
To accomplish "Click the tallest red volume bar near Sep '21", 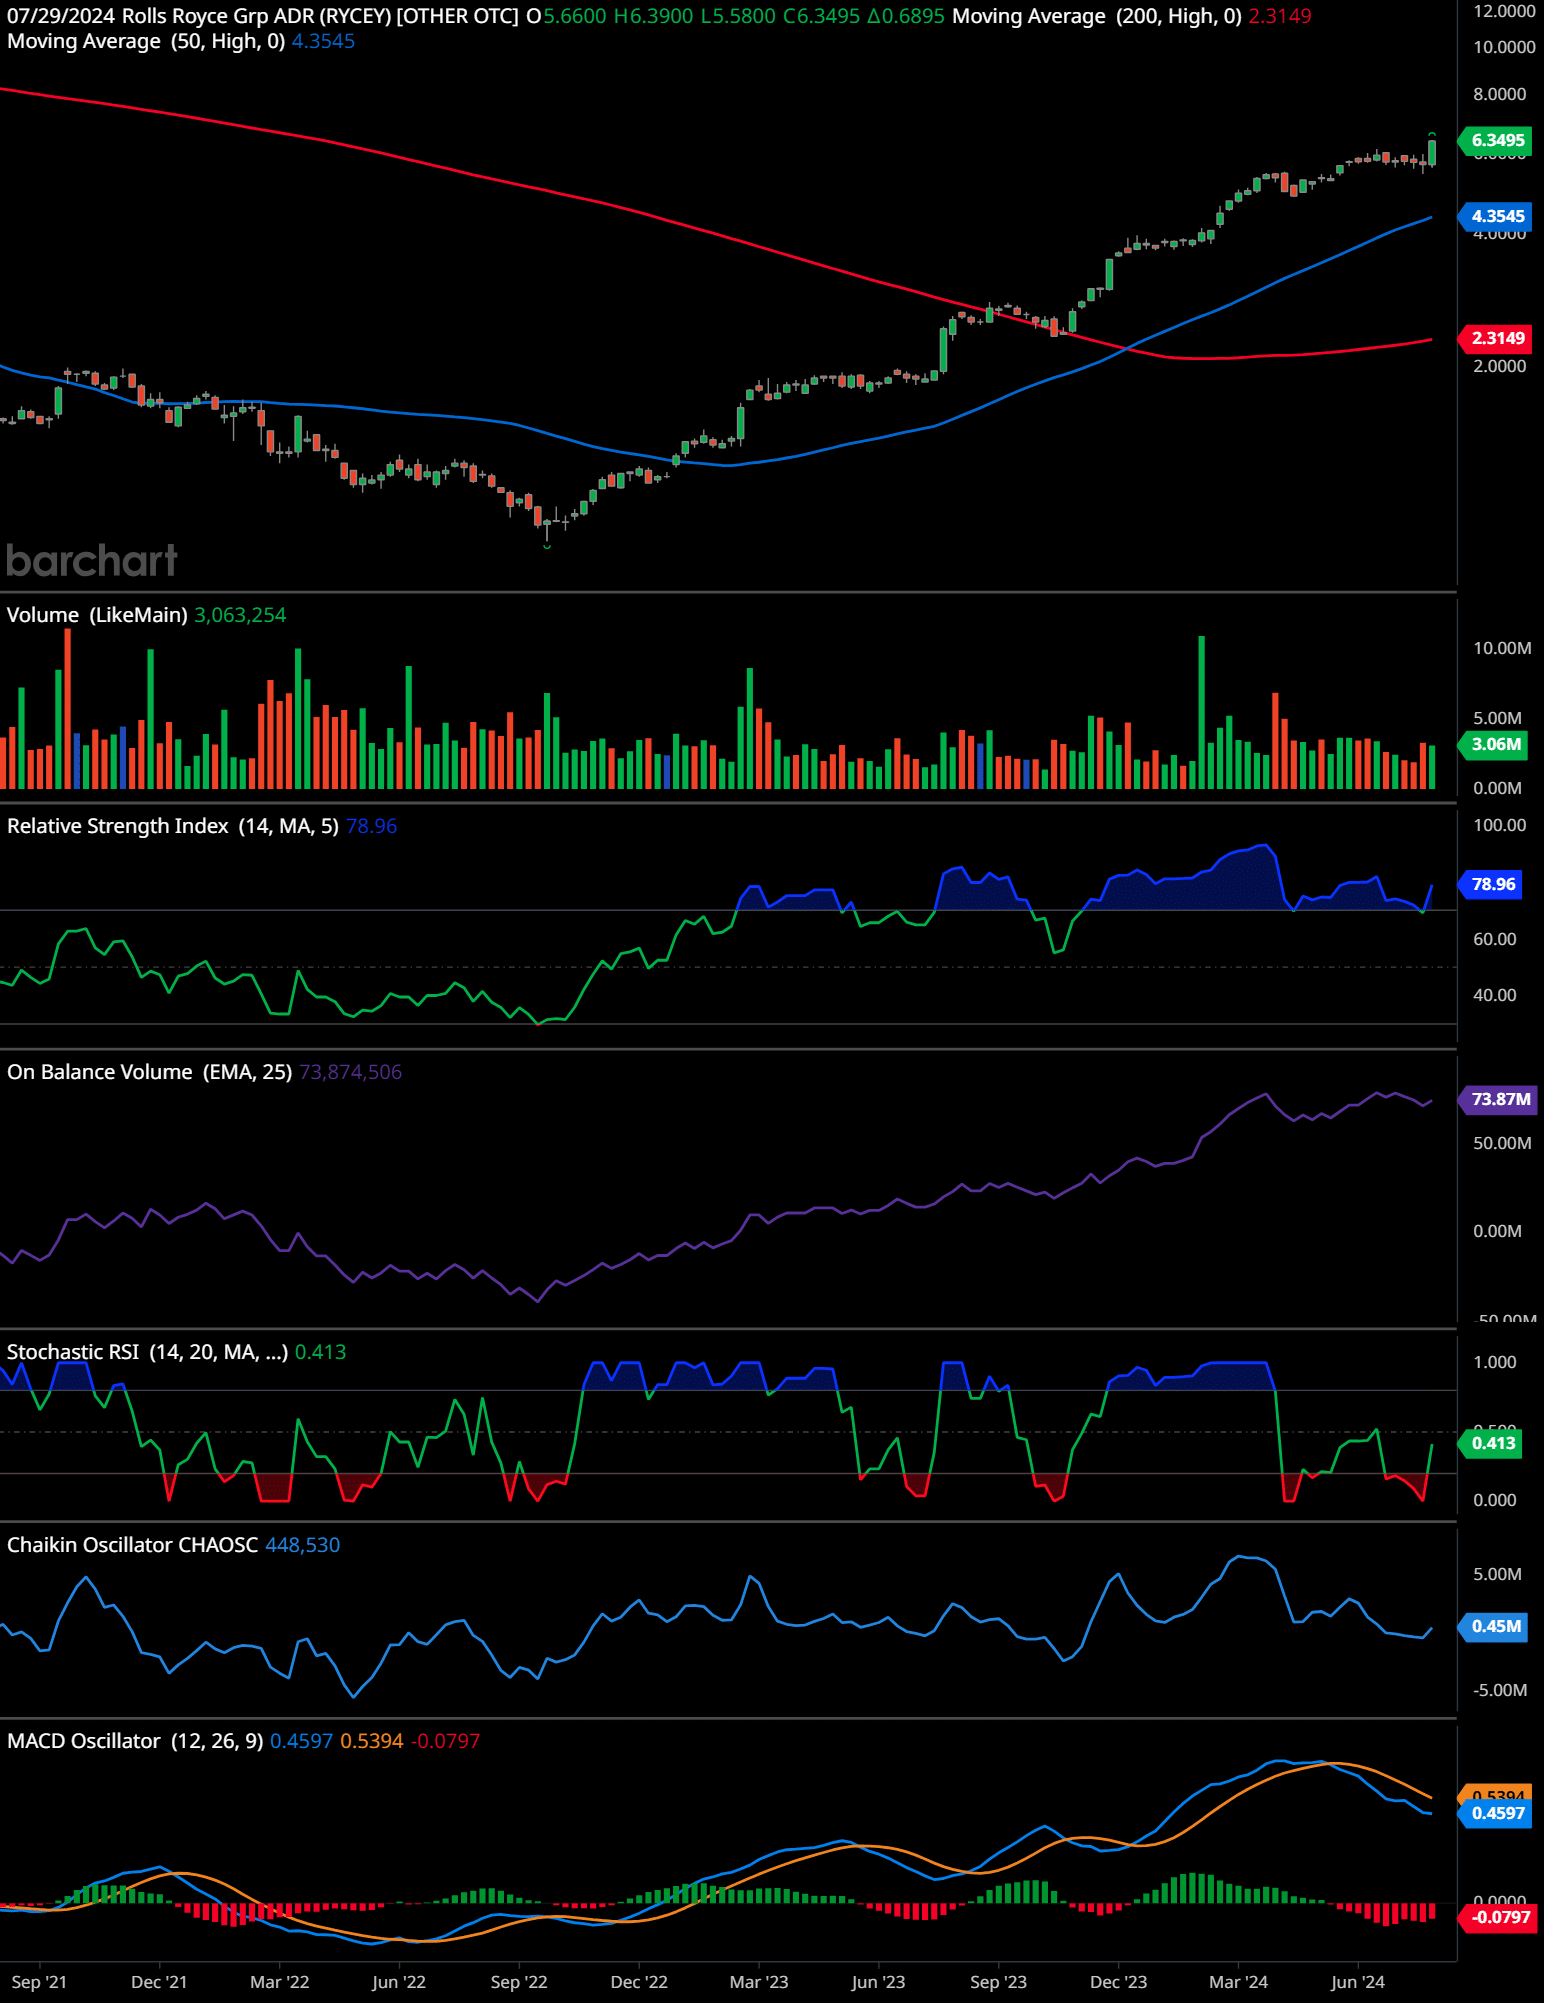I will [x=68, y=708].
